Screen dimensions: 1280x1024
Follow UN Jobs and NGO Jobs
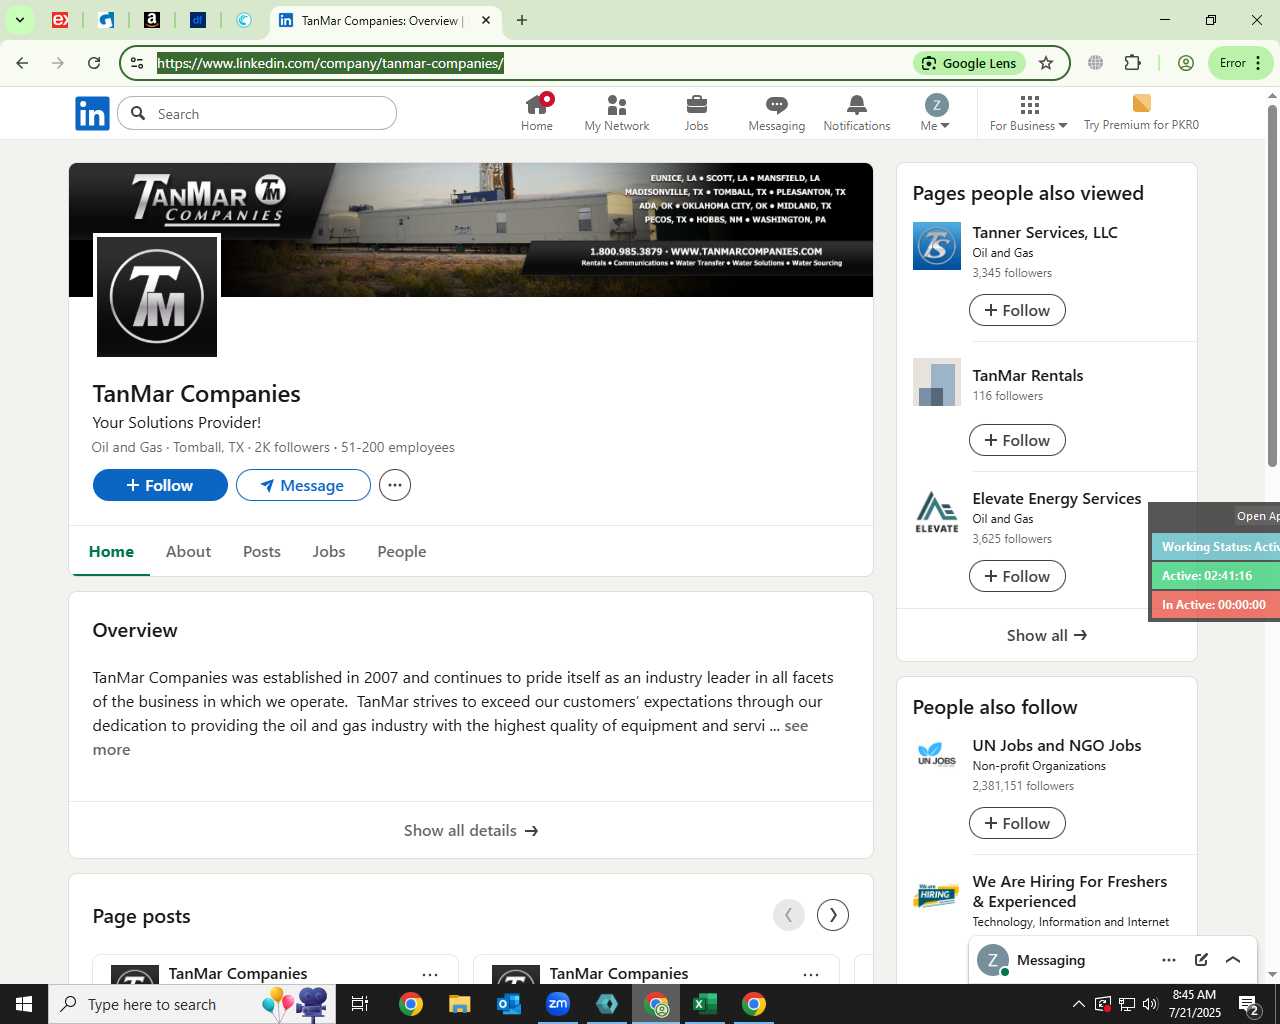coord(1017,823)
